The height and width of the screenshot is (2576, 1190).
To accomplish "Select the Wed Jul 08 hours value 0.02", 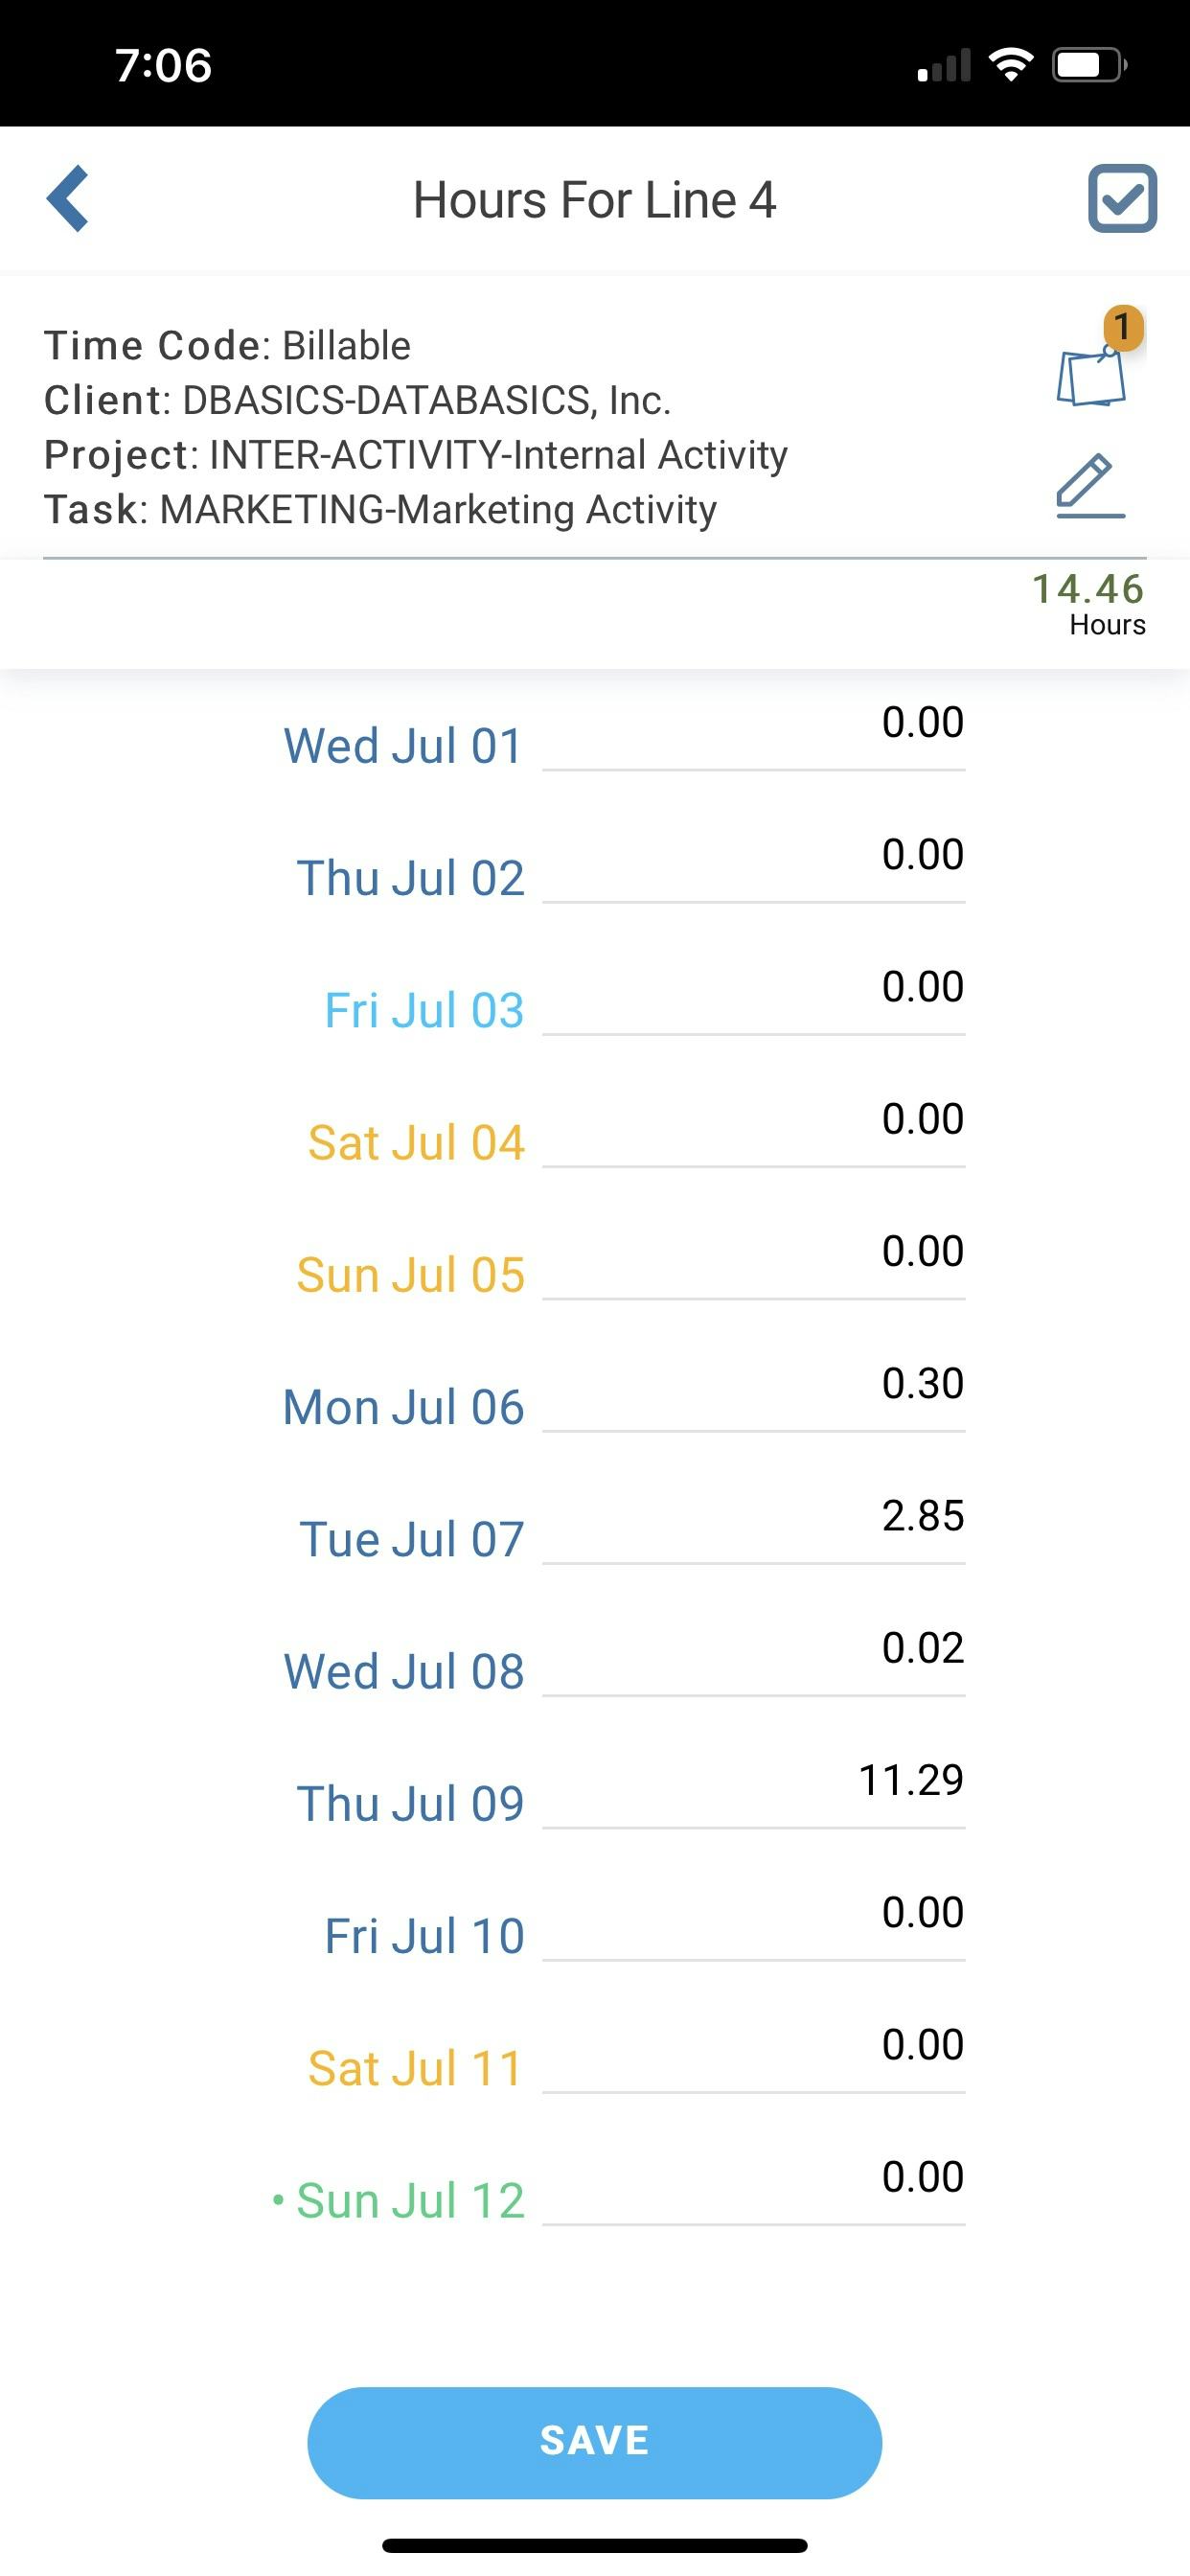I will [753, 1662].
